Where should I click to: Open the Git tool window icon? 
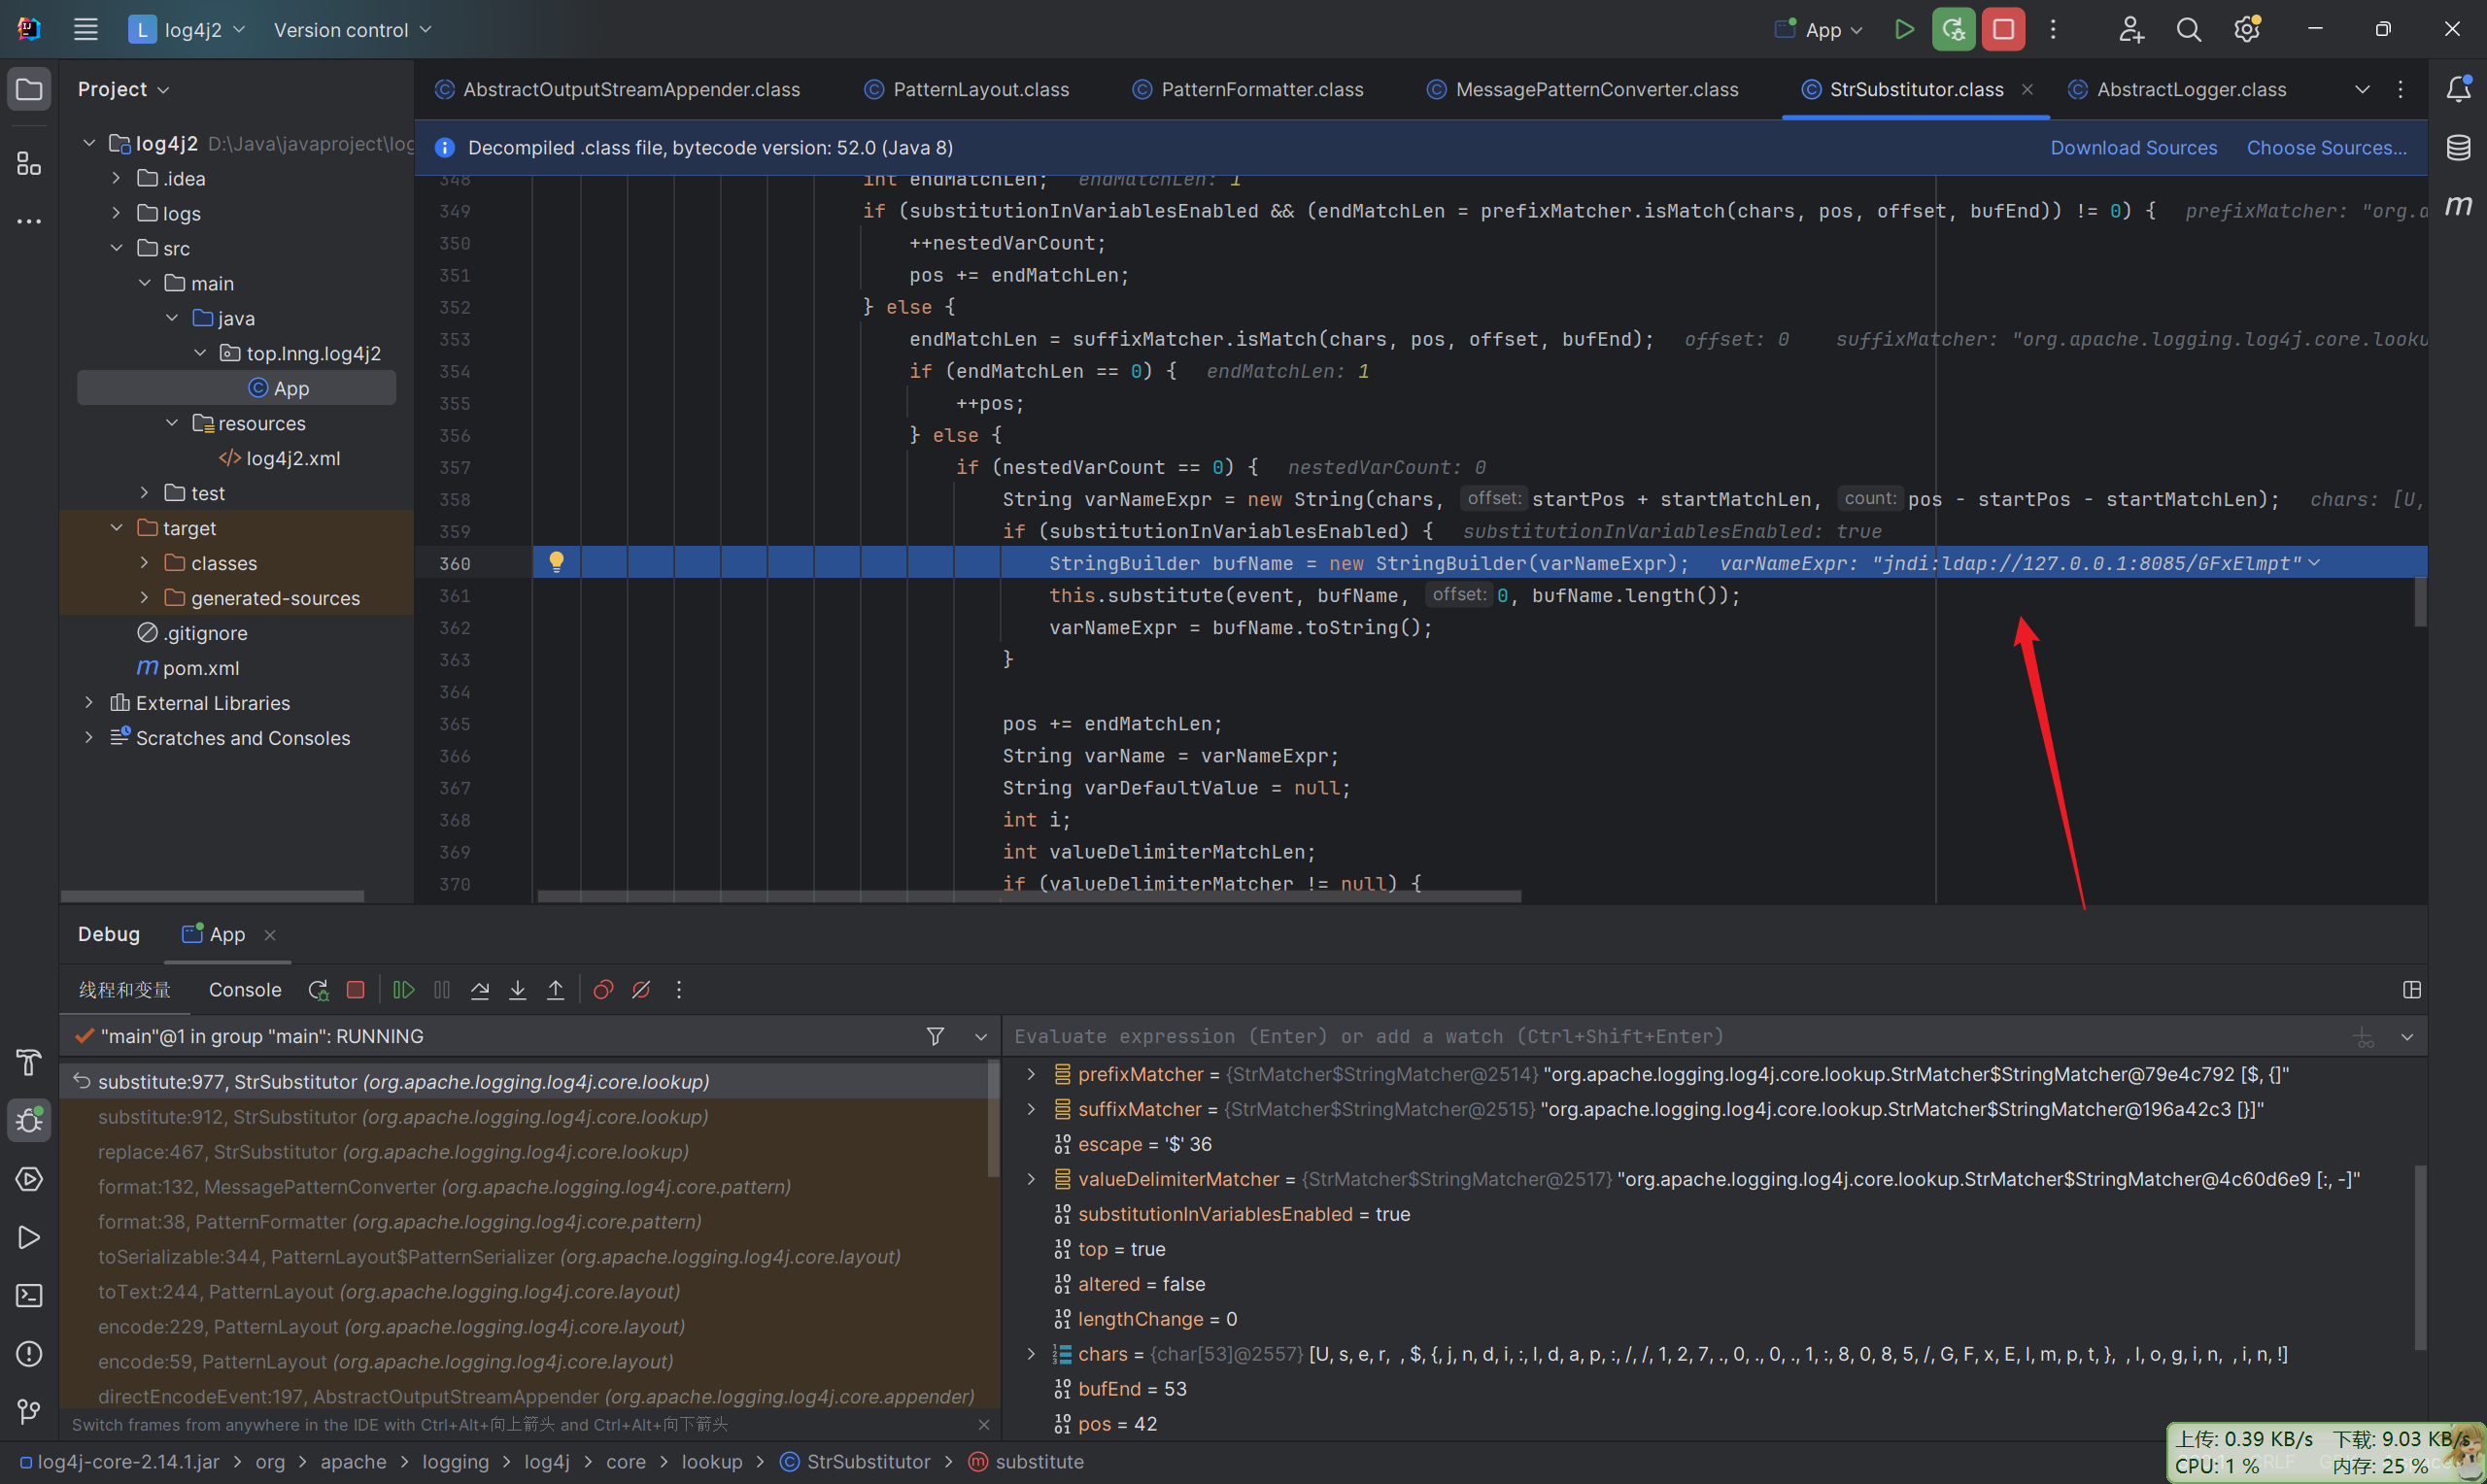29,1411
